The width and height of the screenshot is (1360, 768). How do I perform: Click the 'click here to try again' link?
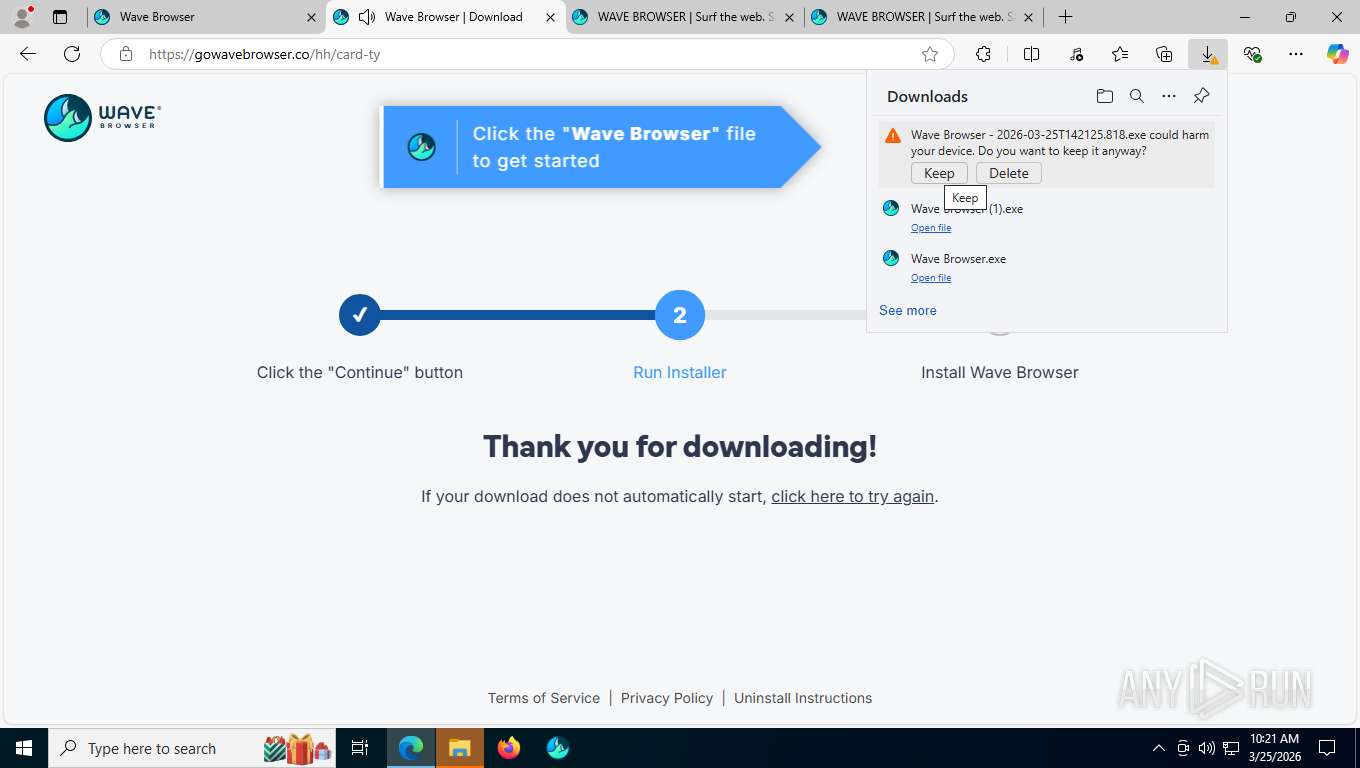pyautogui.click(x=852, y=496)
